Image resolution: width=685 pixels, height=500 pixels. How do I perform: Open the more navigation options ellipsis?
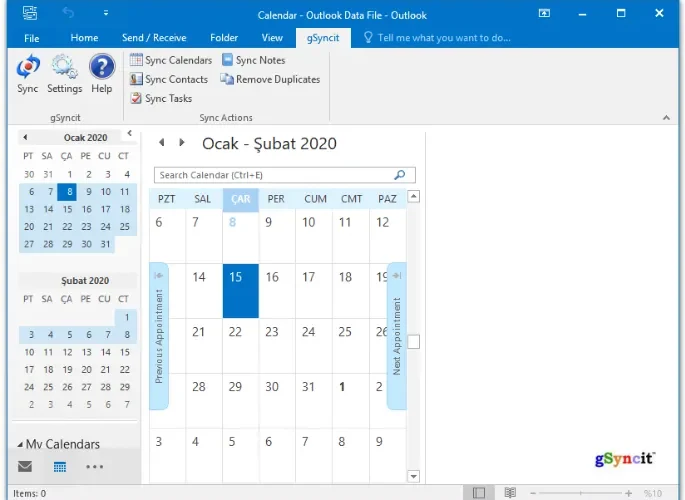click(x=94, y=467)
